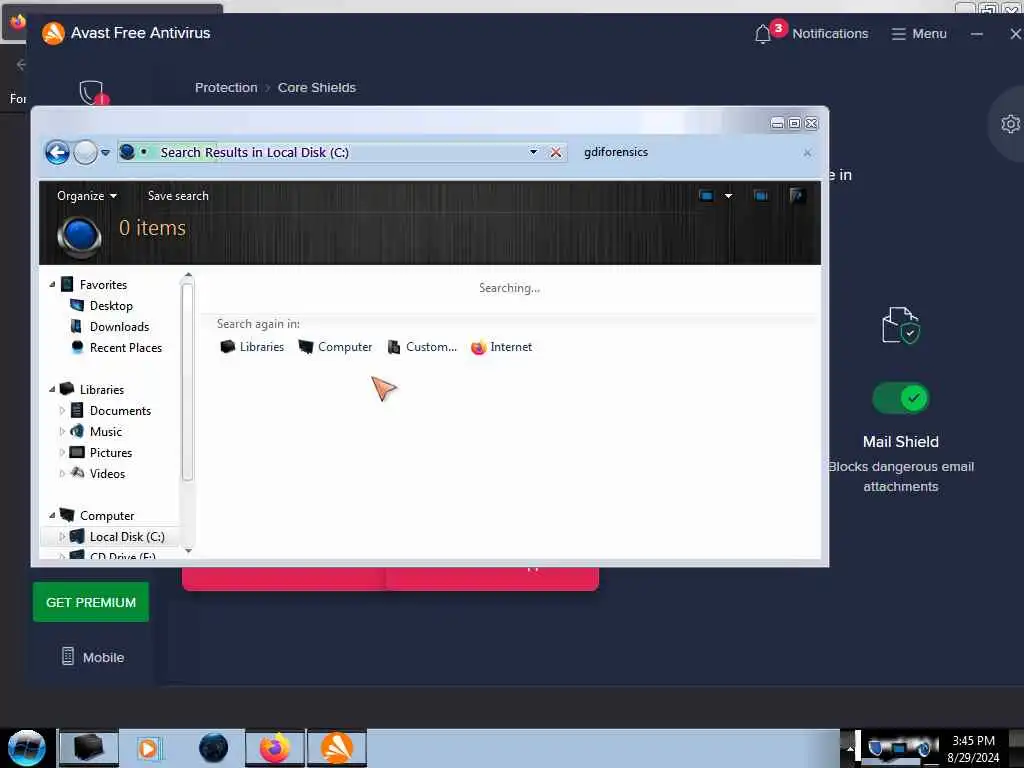Open Downloads under Favorites
Image resolution: width=1024 pixels, height=768 pixels.
point(120,327)
